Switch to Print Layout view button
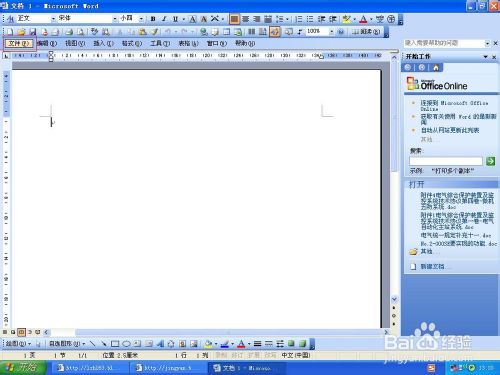The height and width of the screenshot is (375, 500). tap(21, 332)
